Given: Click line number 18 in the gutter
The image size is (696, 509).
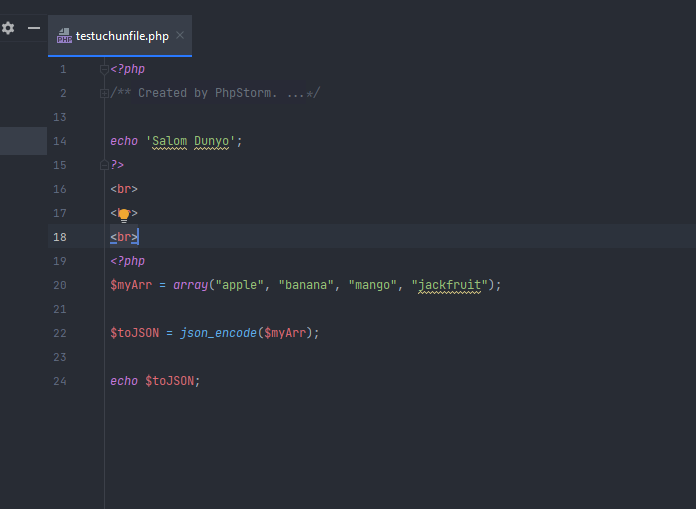Looking at the screenshot, I should point(60,237).
